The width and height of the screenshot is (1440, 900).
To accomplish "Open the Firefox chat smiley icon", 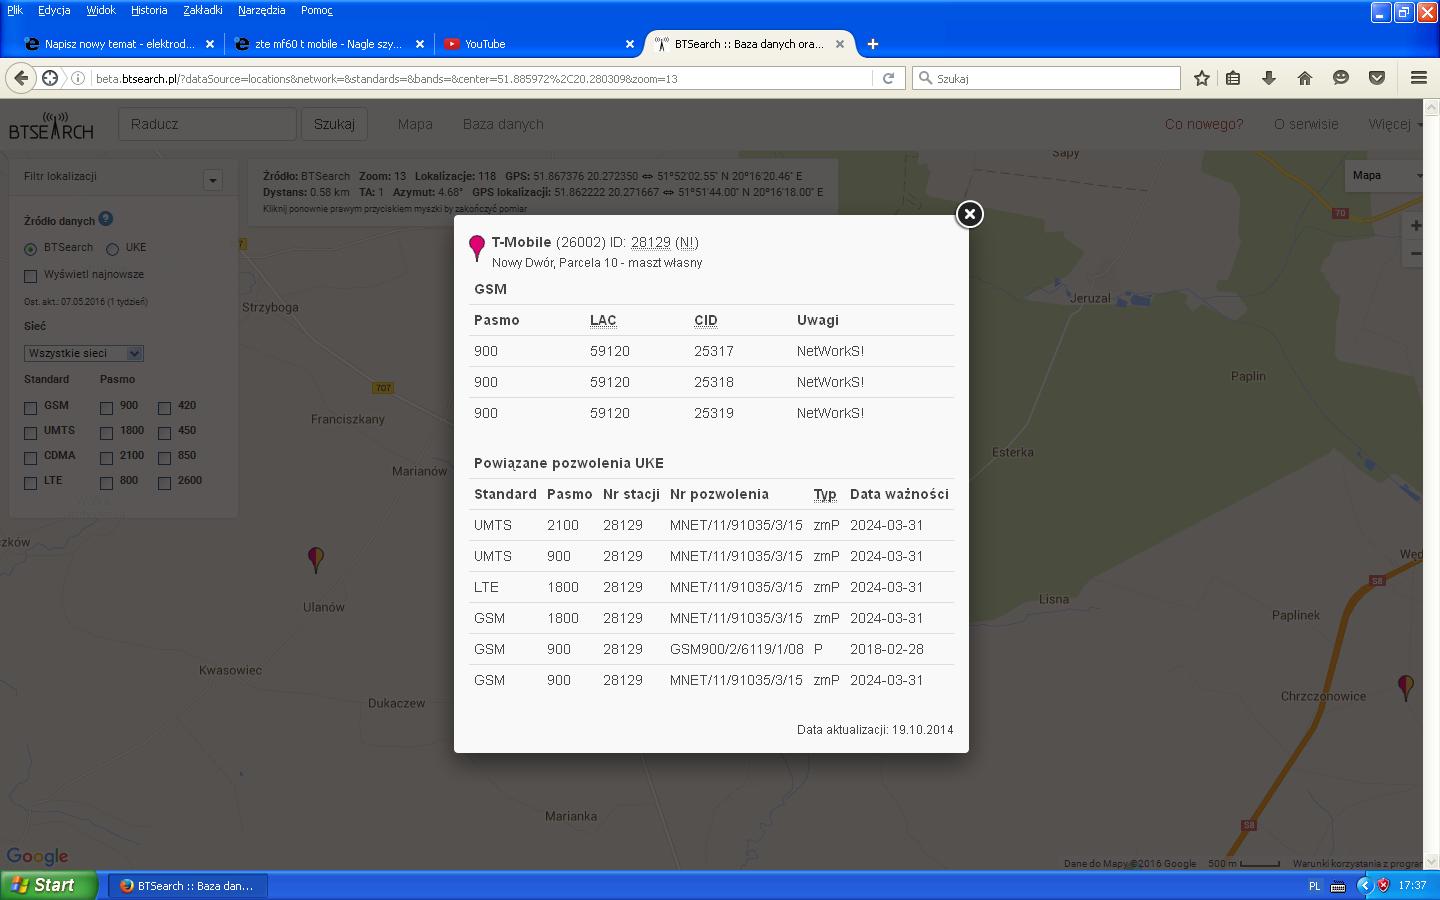I will [x=1341, y=78].
